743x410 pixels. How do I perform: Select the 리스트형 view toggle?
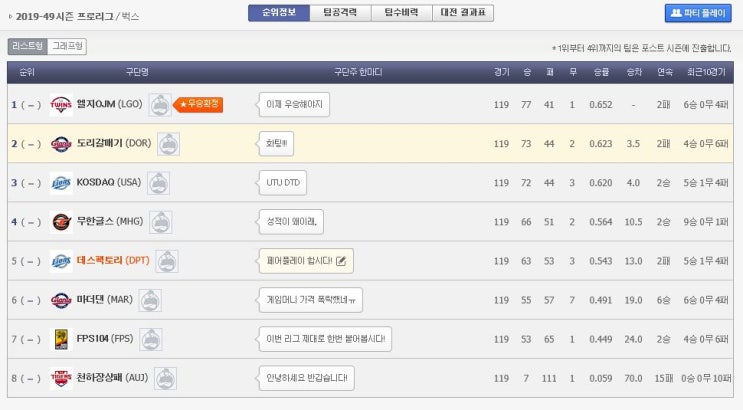pos(27,46)
